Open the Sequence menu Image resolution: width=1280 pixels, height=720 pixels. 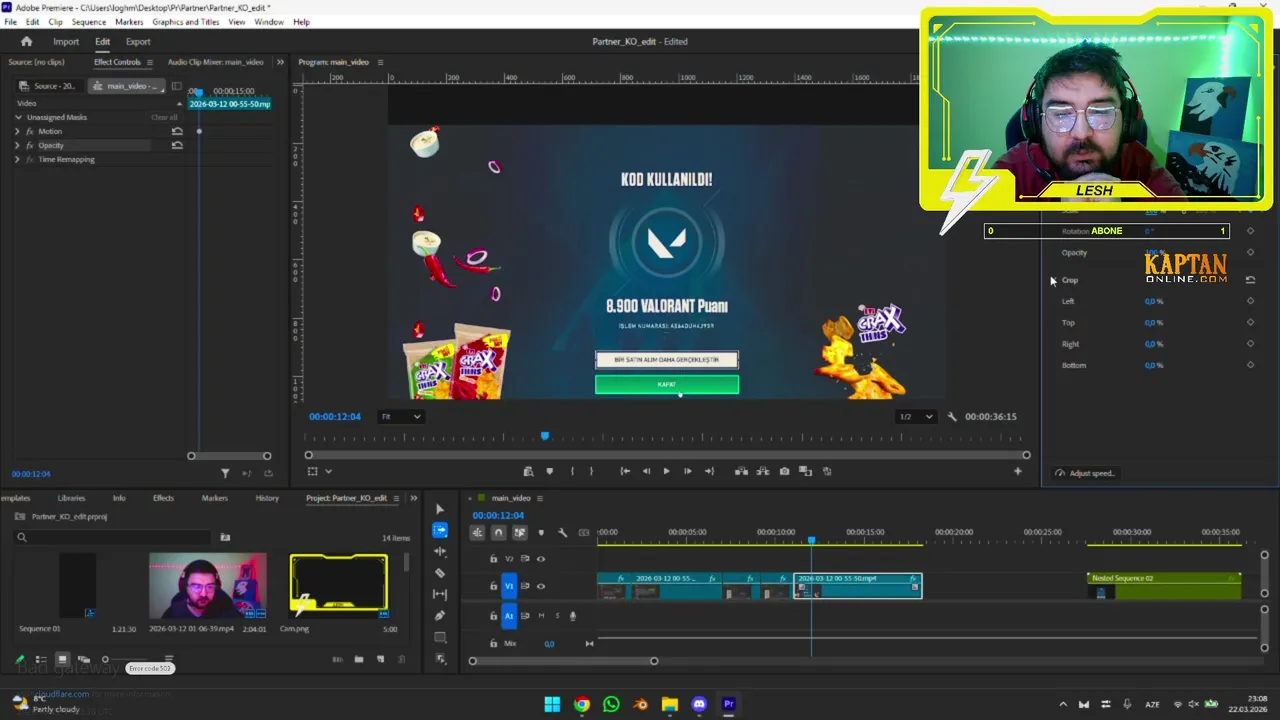pyautogui.click(x=89, y=22)
